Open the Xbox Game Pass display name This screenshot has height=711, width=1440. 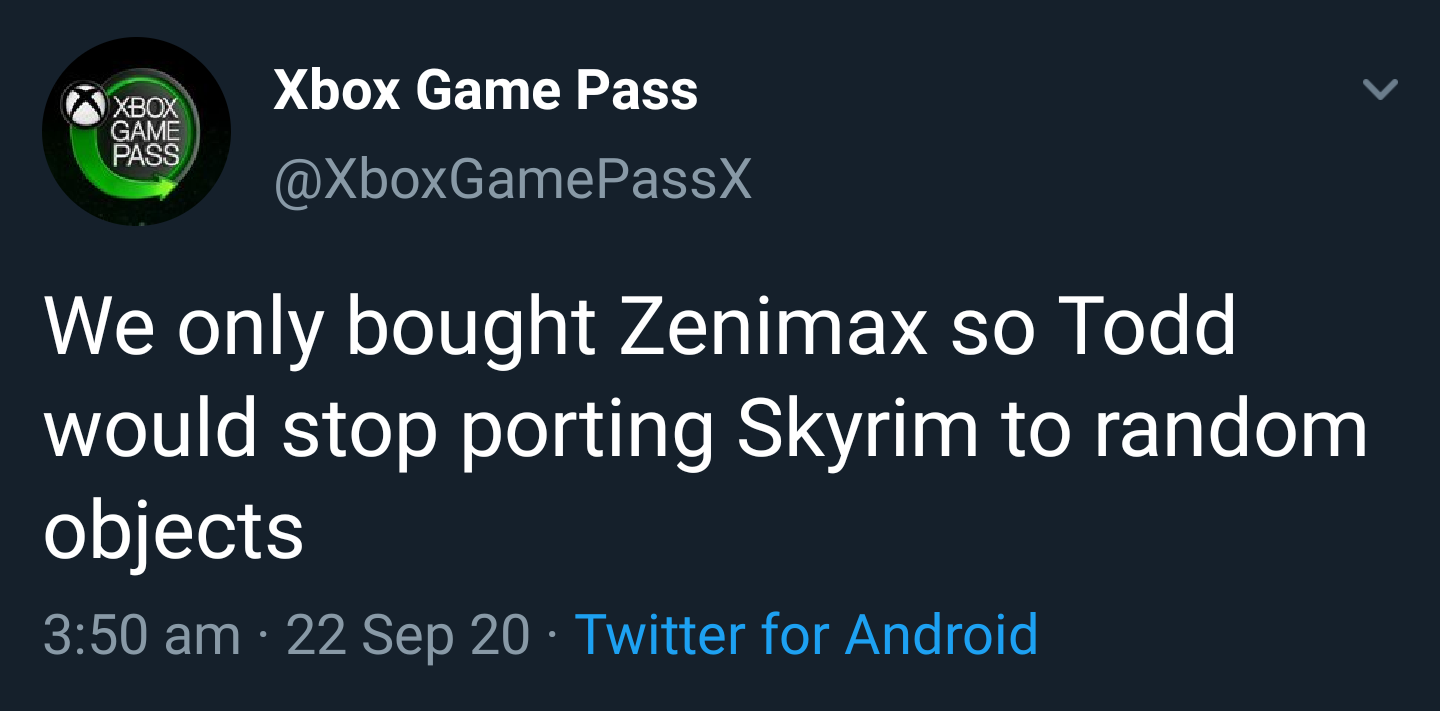click(485, 92)
